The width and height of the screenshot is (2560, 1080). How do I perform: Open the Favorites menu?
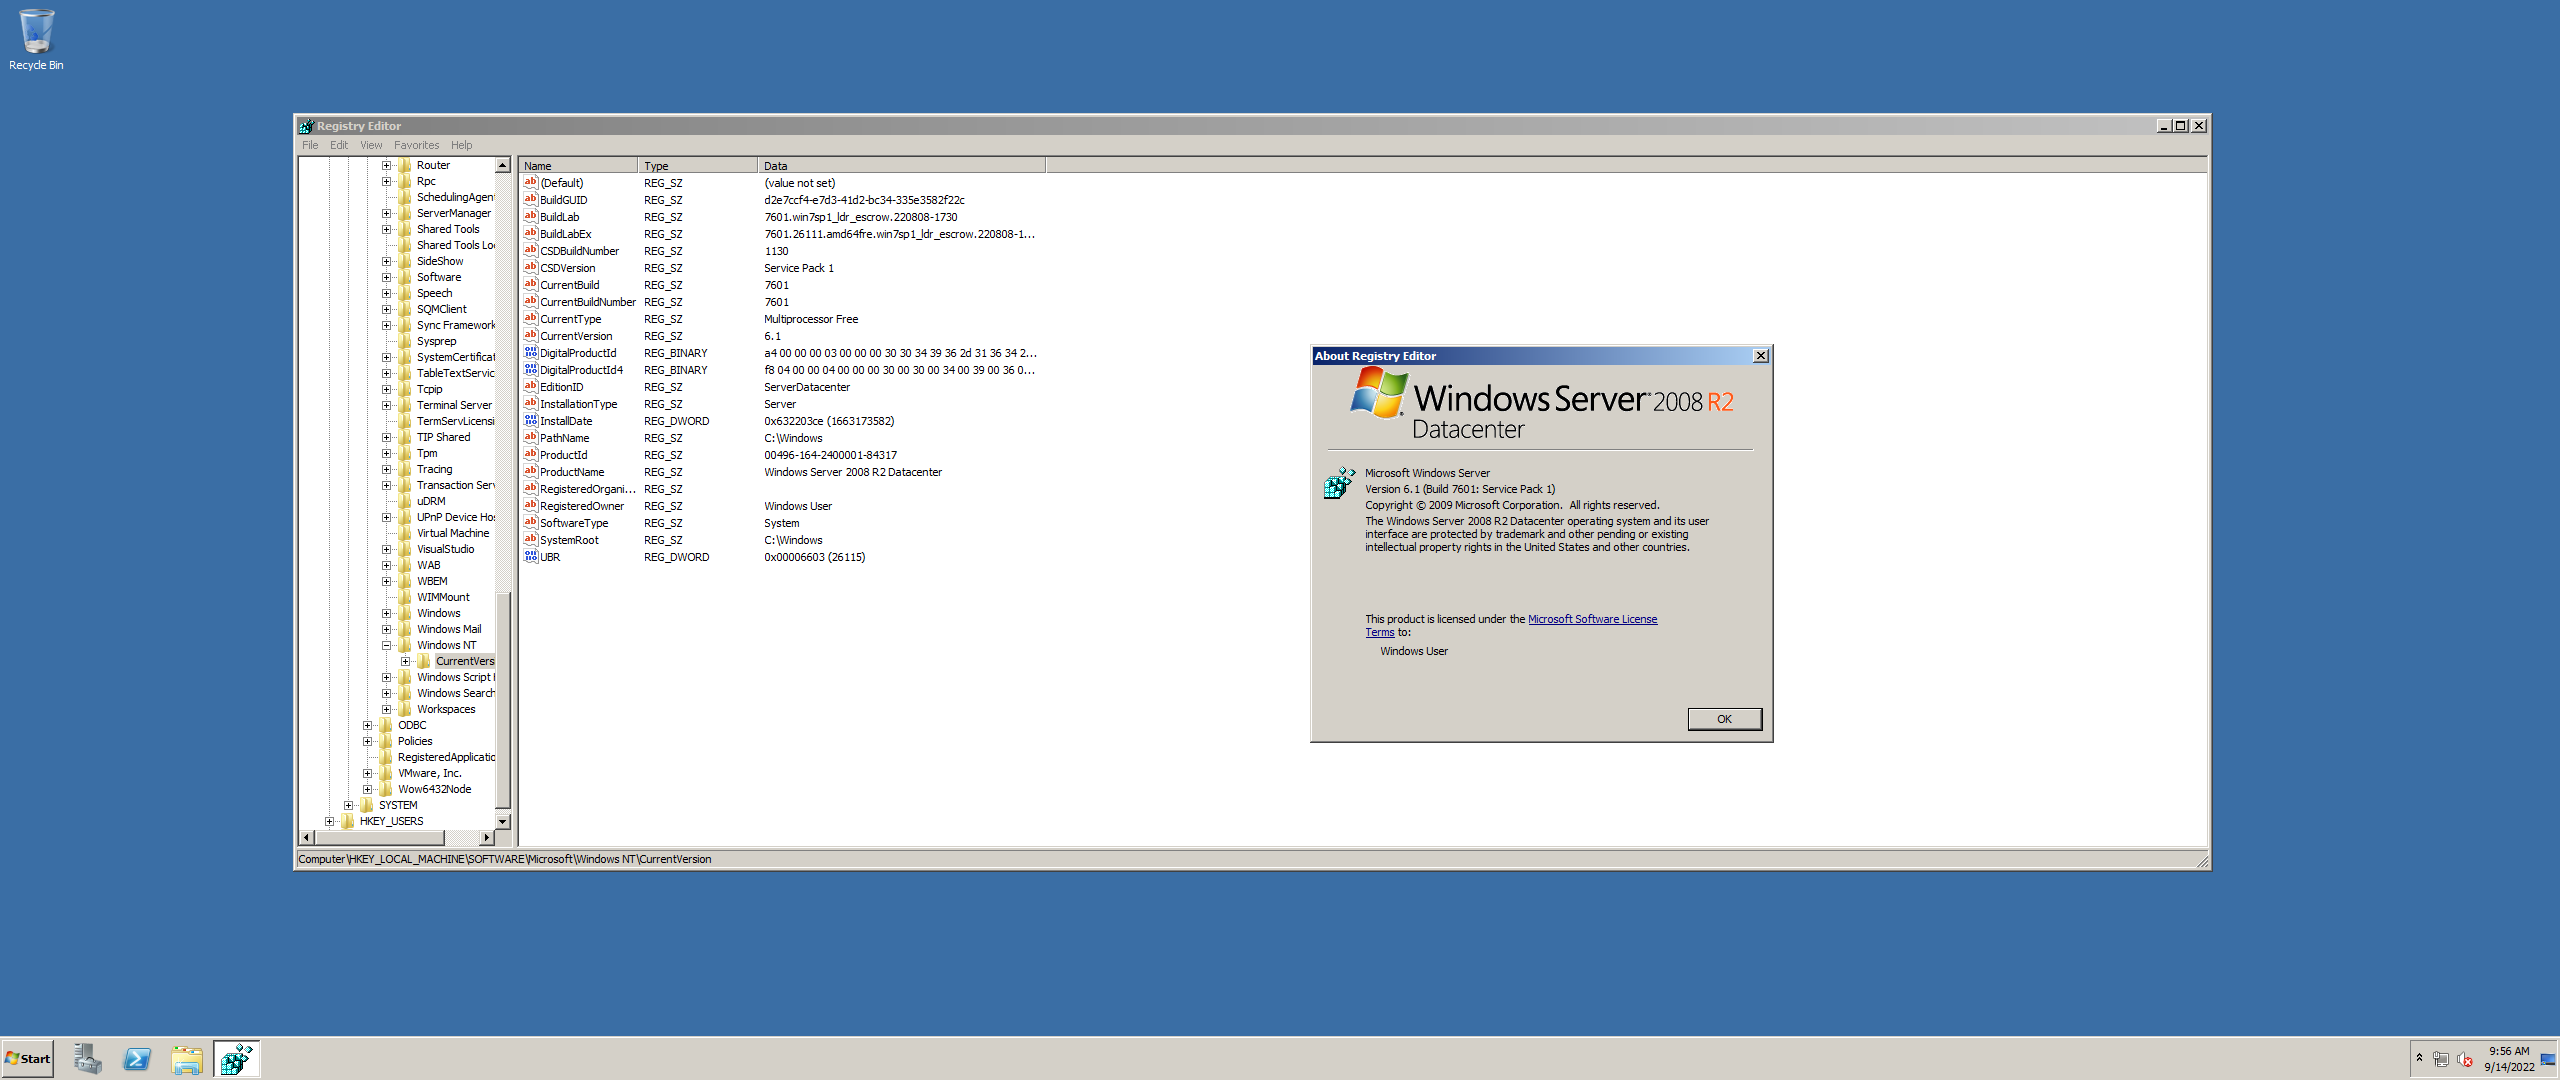(x=416, y=145)
